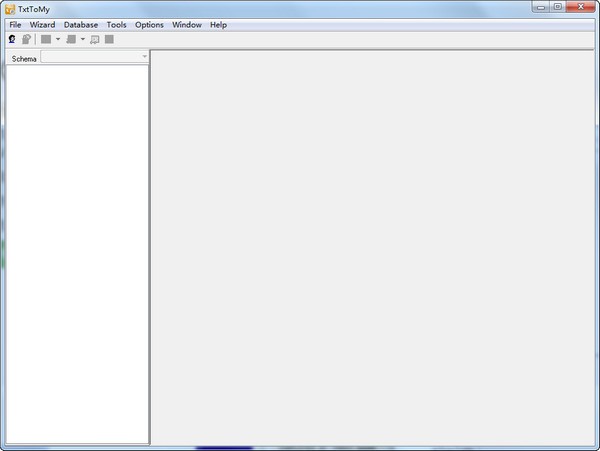Screen dimensions: 600x451
Task: Click the first gray square toolbar button
Action: (46, 39)
